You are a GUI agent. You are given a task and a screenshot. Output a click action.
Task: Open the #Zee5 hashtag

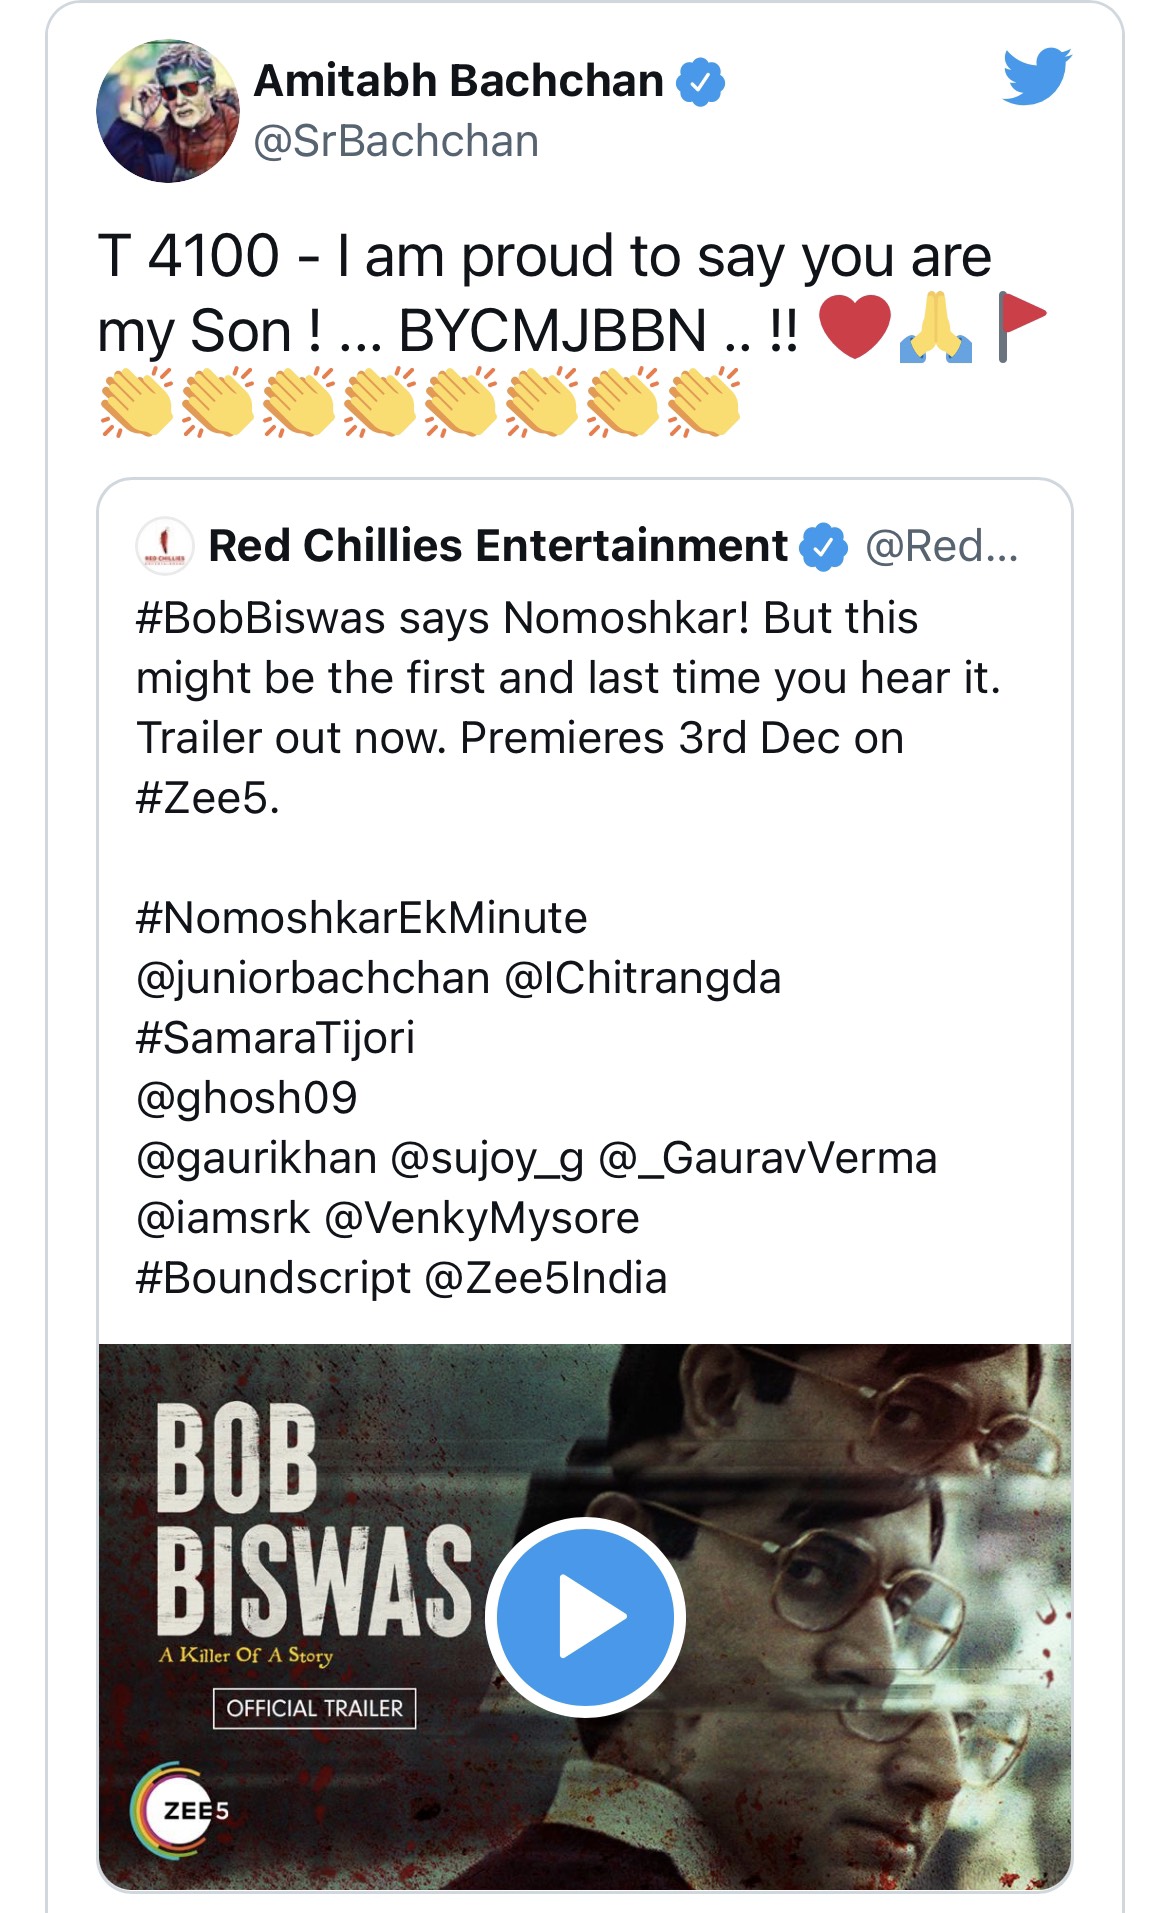pos(206,798)
